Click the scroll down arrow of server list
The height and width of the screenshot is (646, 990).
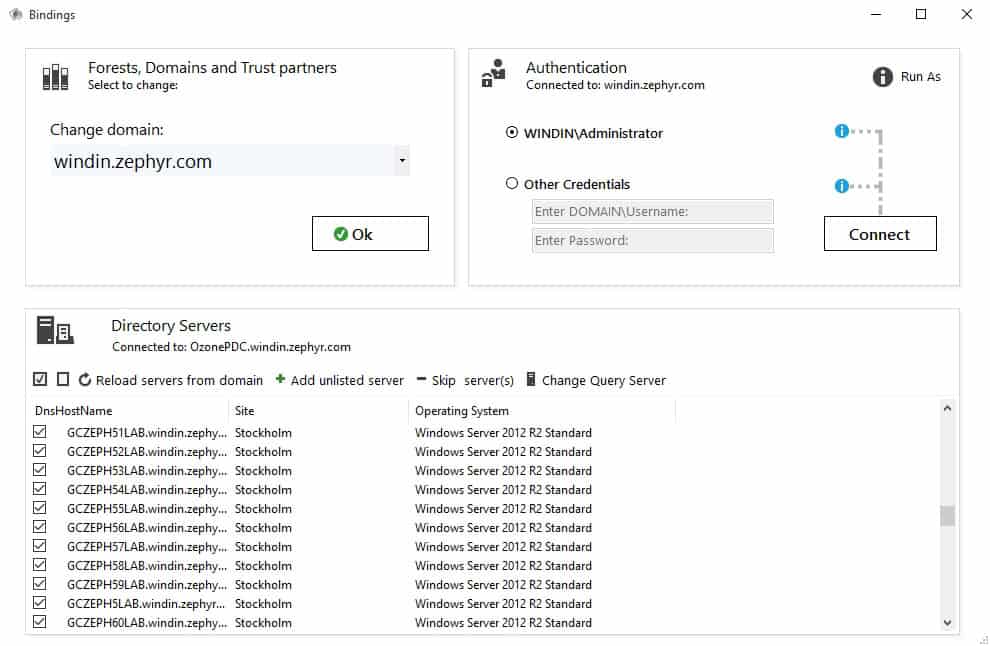947,623
